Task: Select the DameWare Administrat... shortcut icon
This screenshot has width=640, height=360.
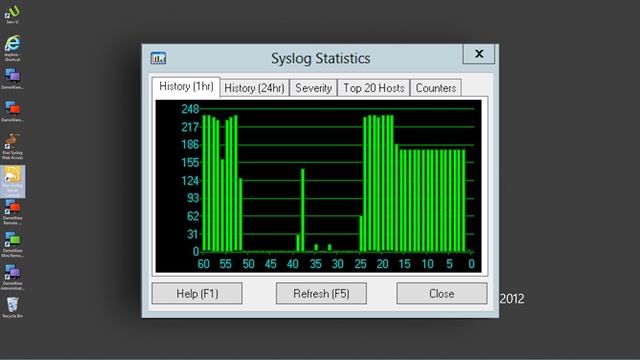Action: click(12, 277)
